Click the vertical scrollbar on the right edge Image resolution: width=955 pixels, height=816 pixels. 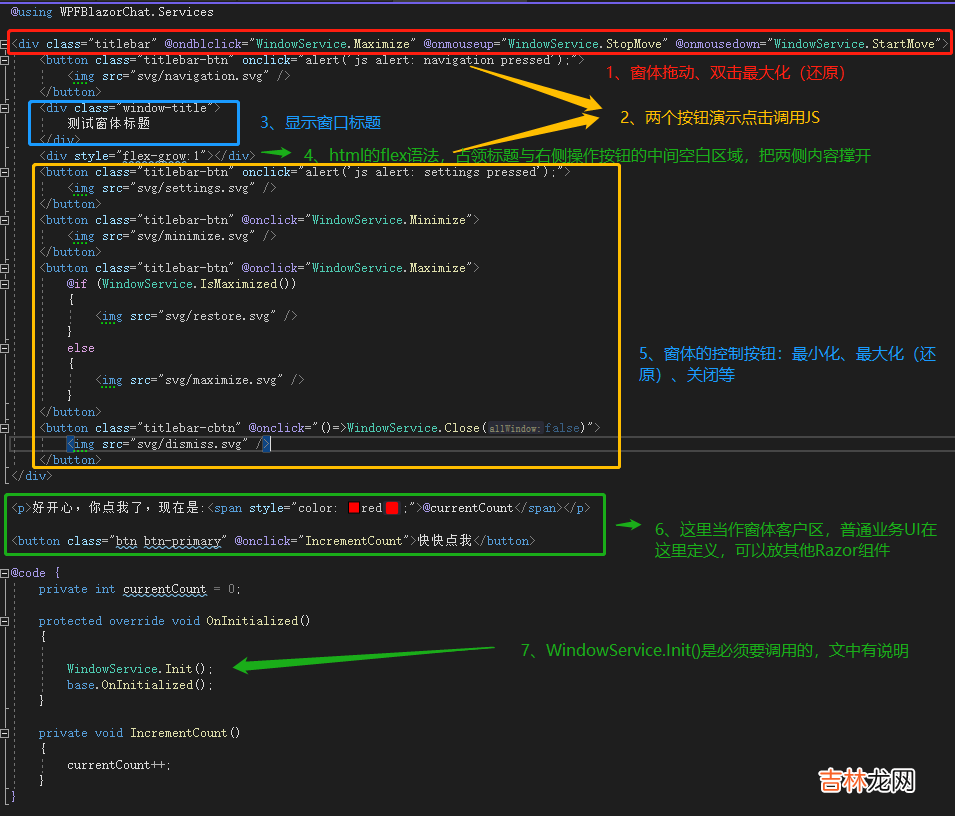949,400
